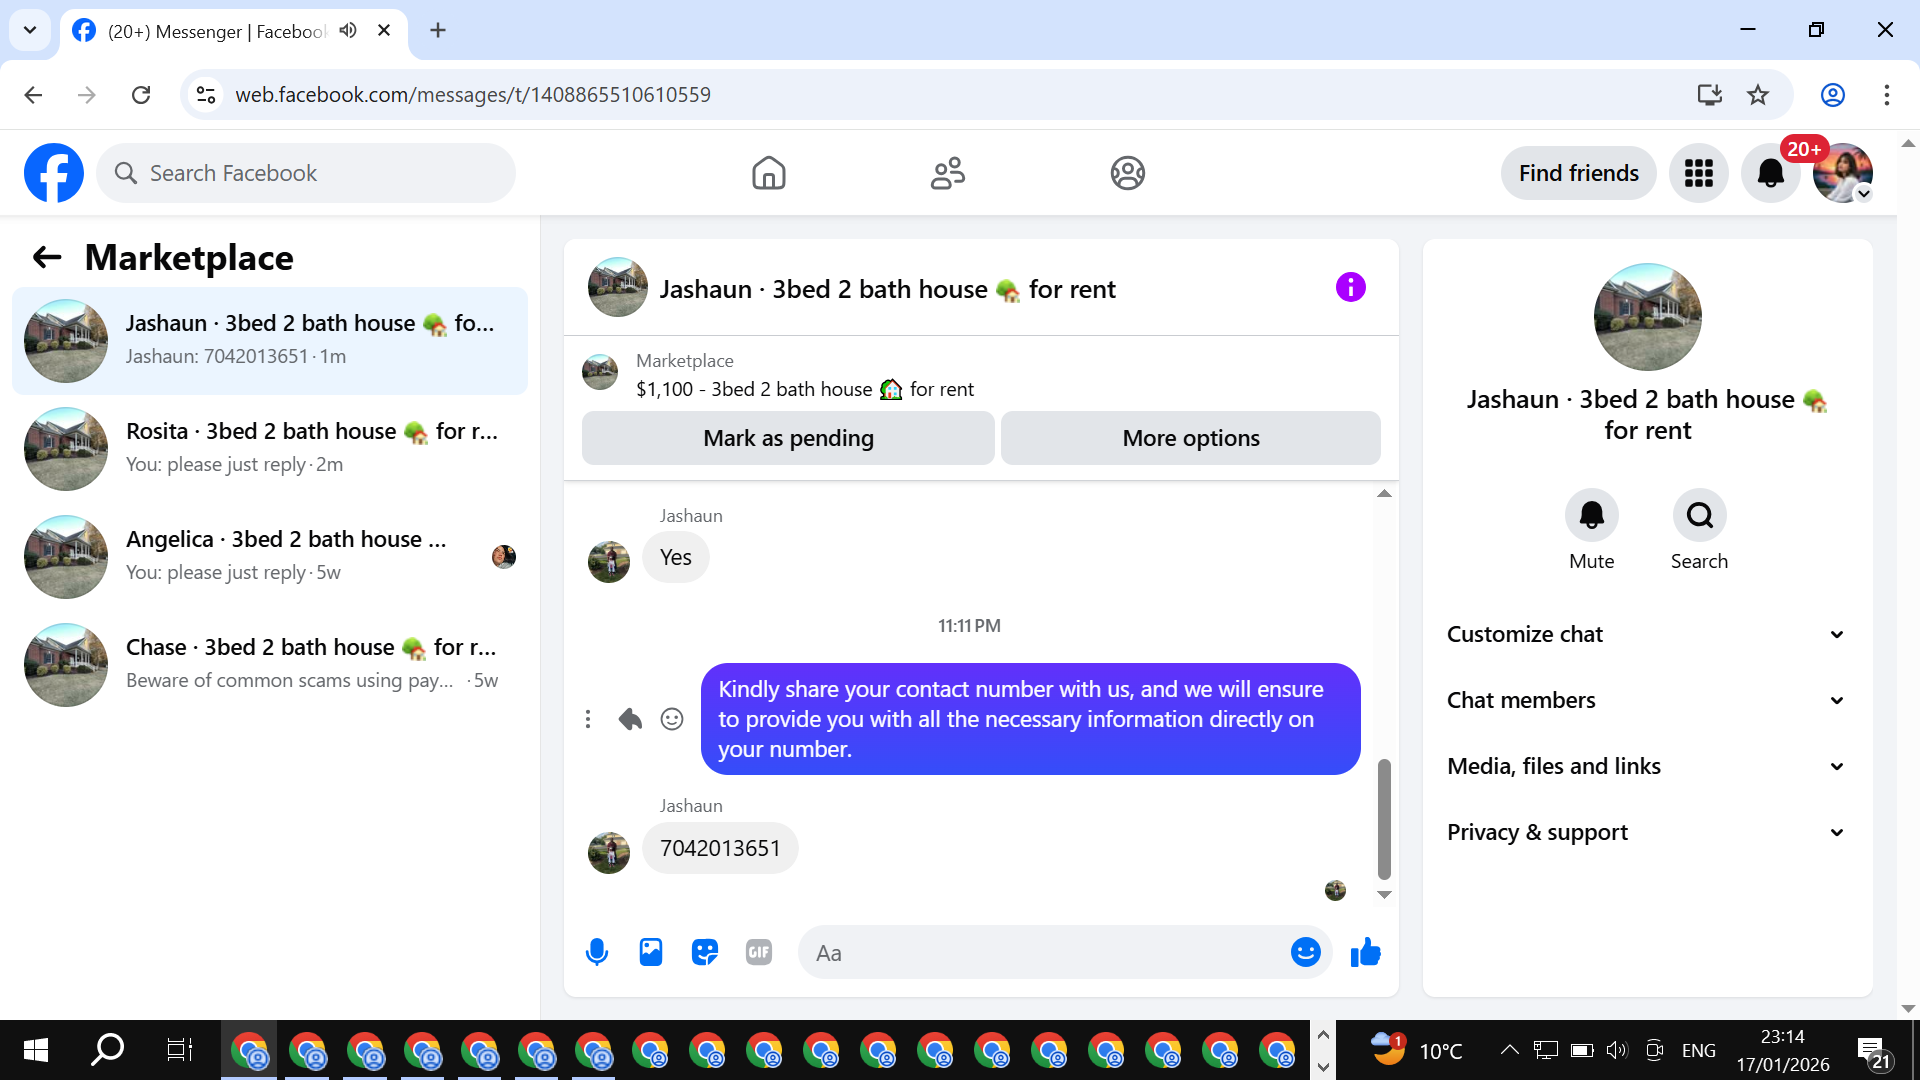The width and height of the screenshot is (1920, 1080).
Task: Open the sticker picker icon
Action: [x=705, y=952]
